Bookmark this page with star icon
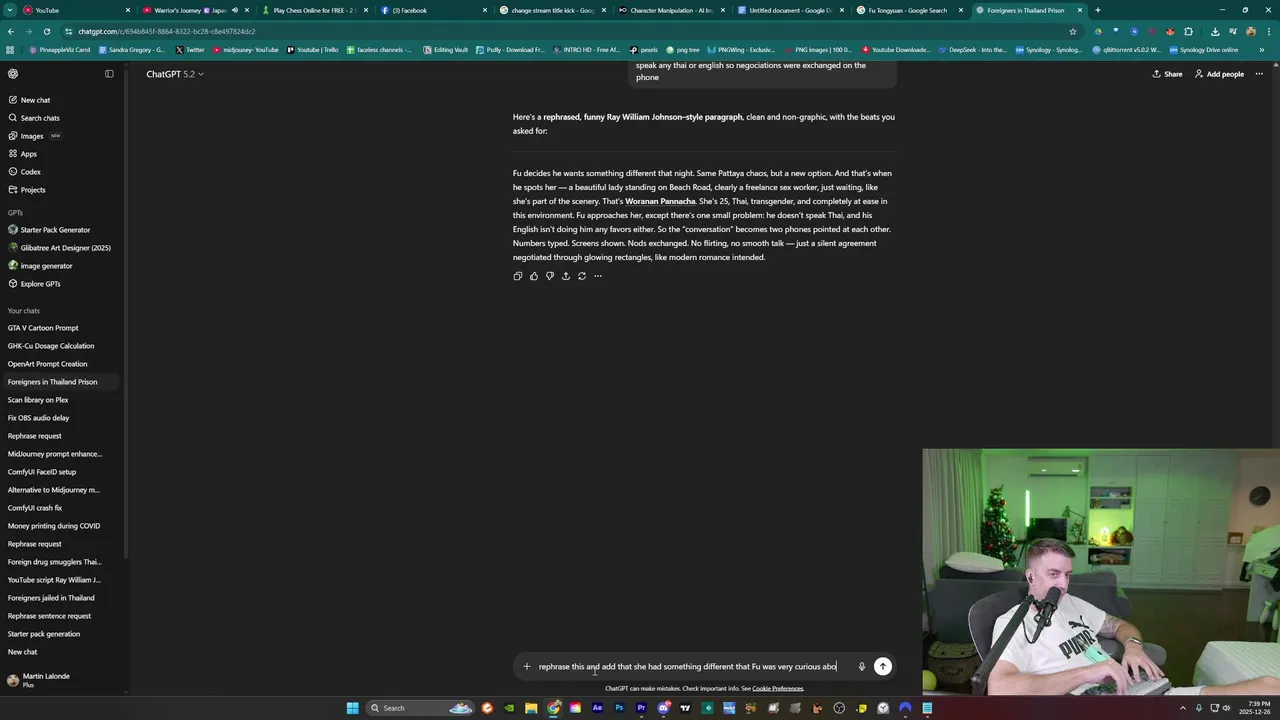The width and height of the screenshot is (1280, 720). coord(1073,31)
